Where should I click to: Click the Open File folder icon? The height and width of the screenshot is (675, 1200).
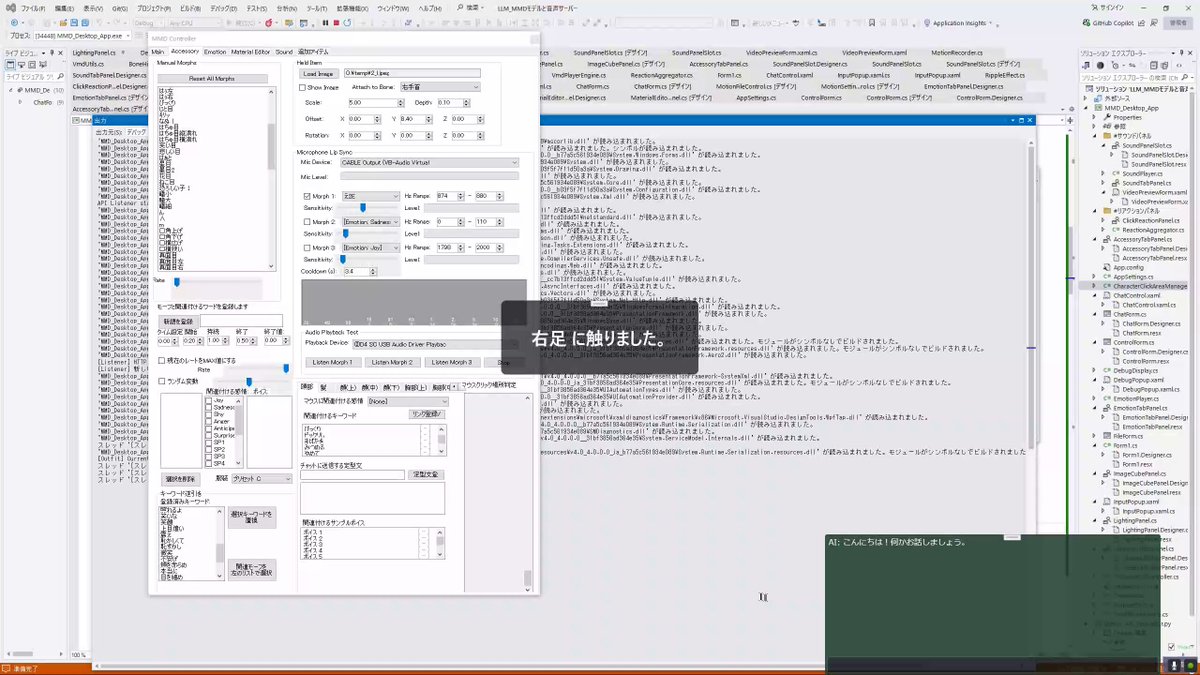click(62, 22)
